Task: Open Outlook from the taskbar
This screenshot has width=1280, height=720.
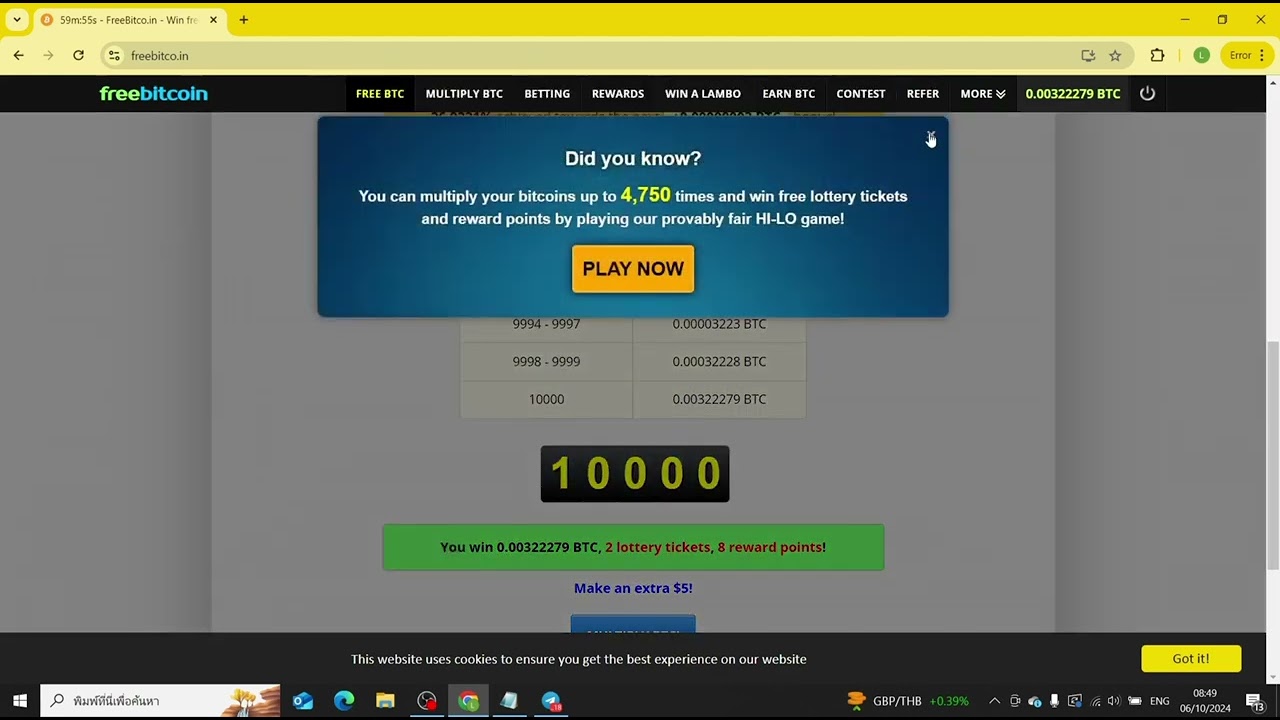Action: [x=303, y=701]
